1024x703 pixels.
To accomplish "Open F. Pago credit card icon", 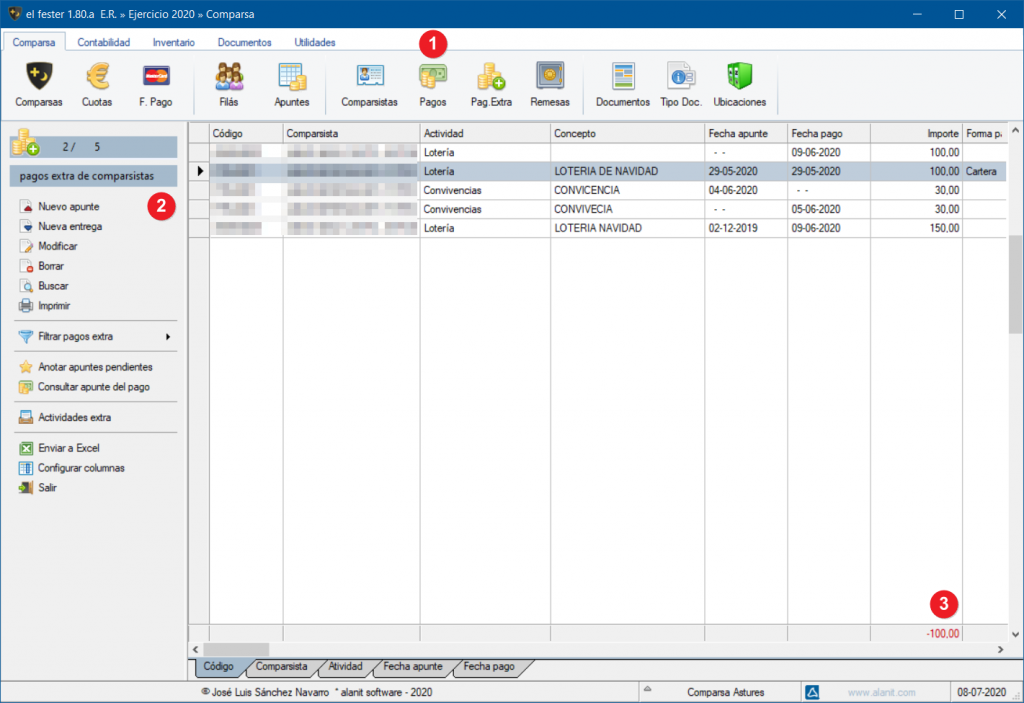I will click(x=156, y=77).
